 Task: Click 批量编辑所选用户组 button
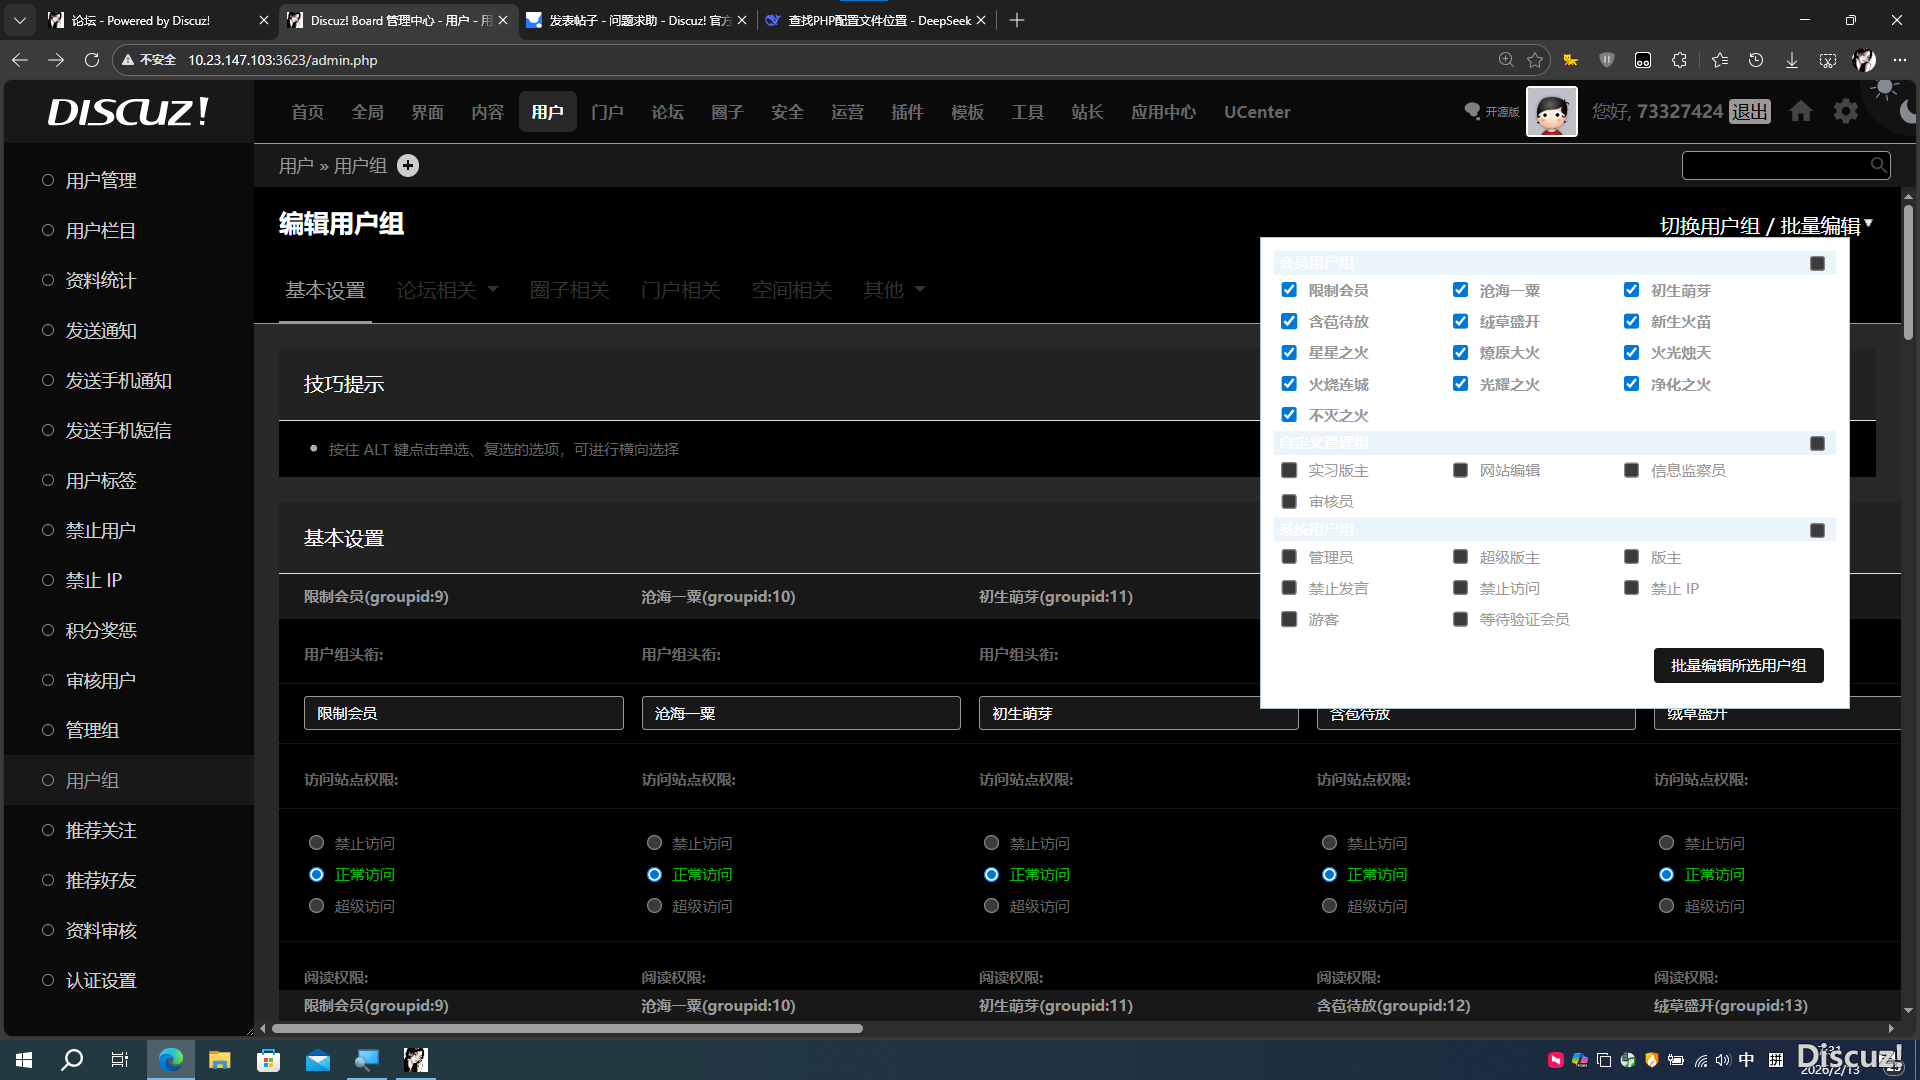(x=1738, y=665)
